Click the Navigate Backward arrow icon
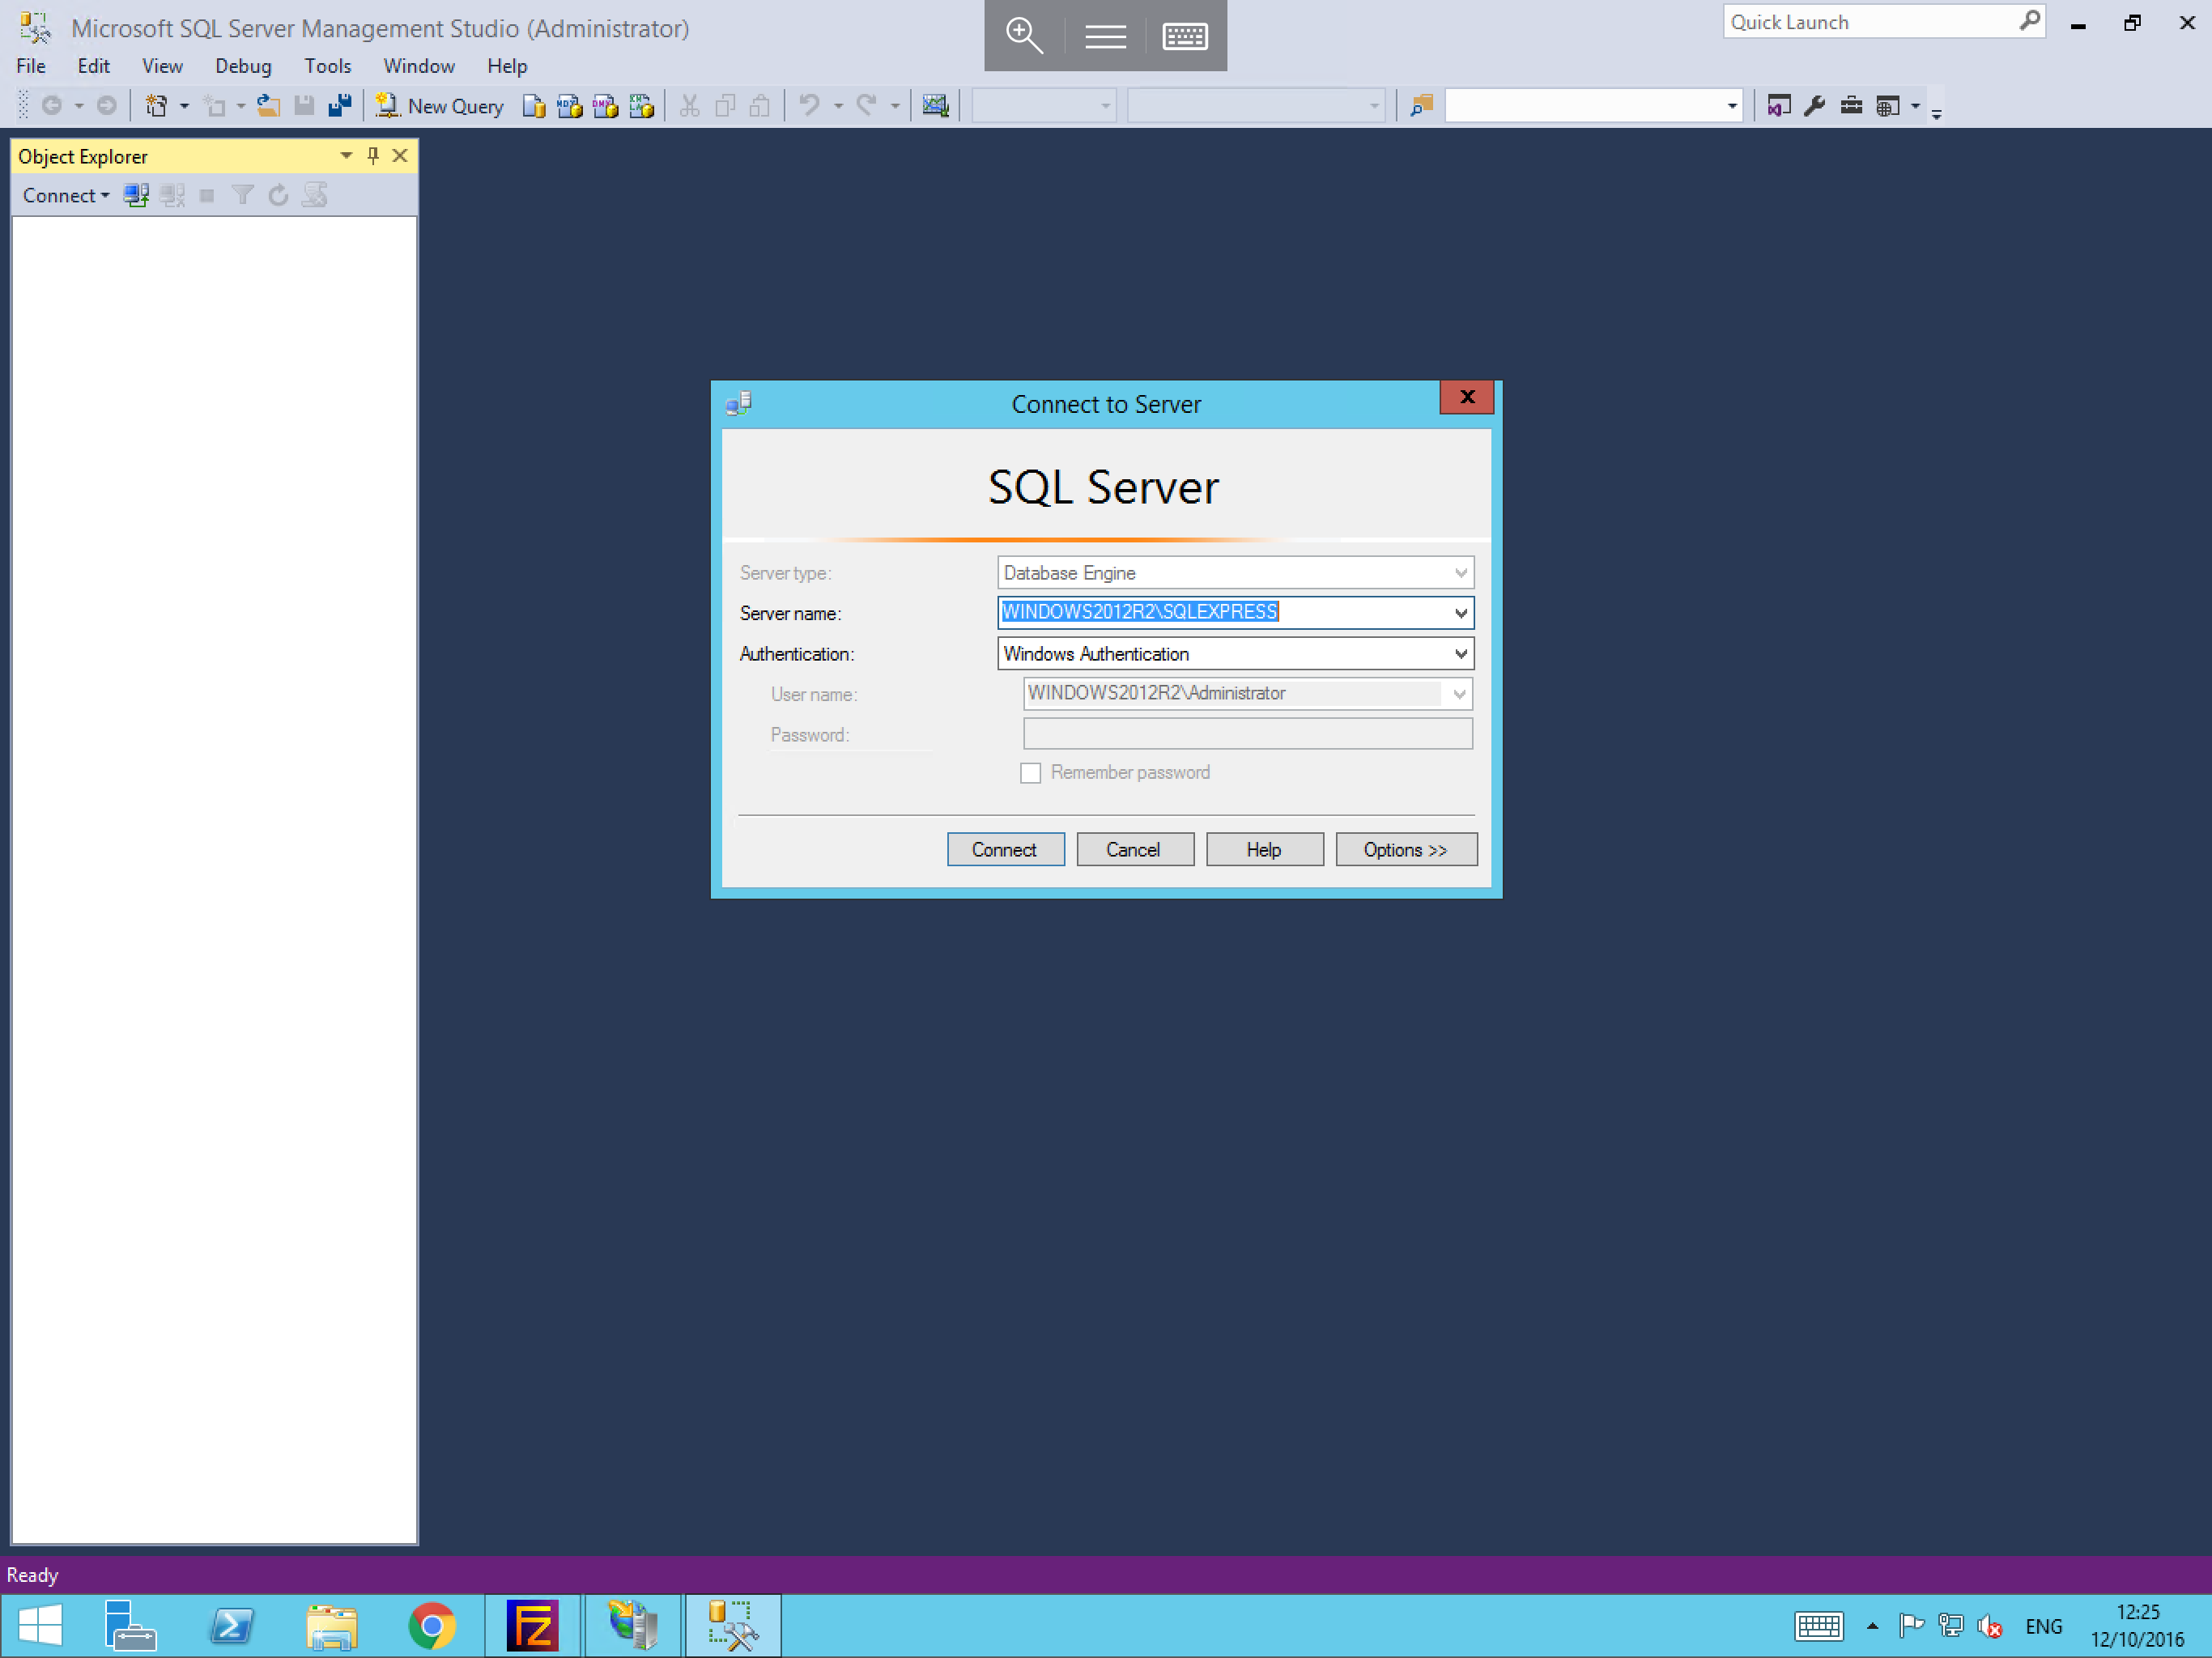Image resolution: width=2212 pixels, height=1658 pixels. coord(52,106)
